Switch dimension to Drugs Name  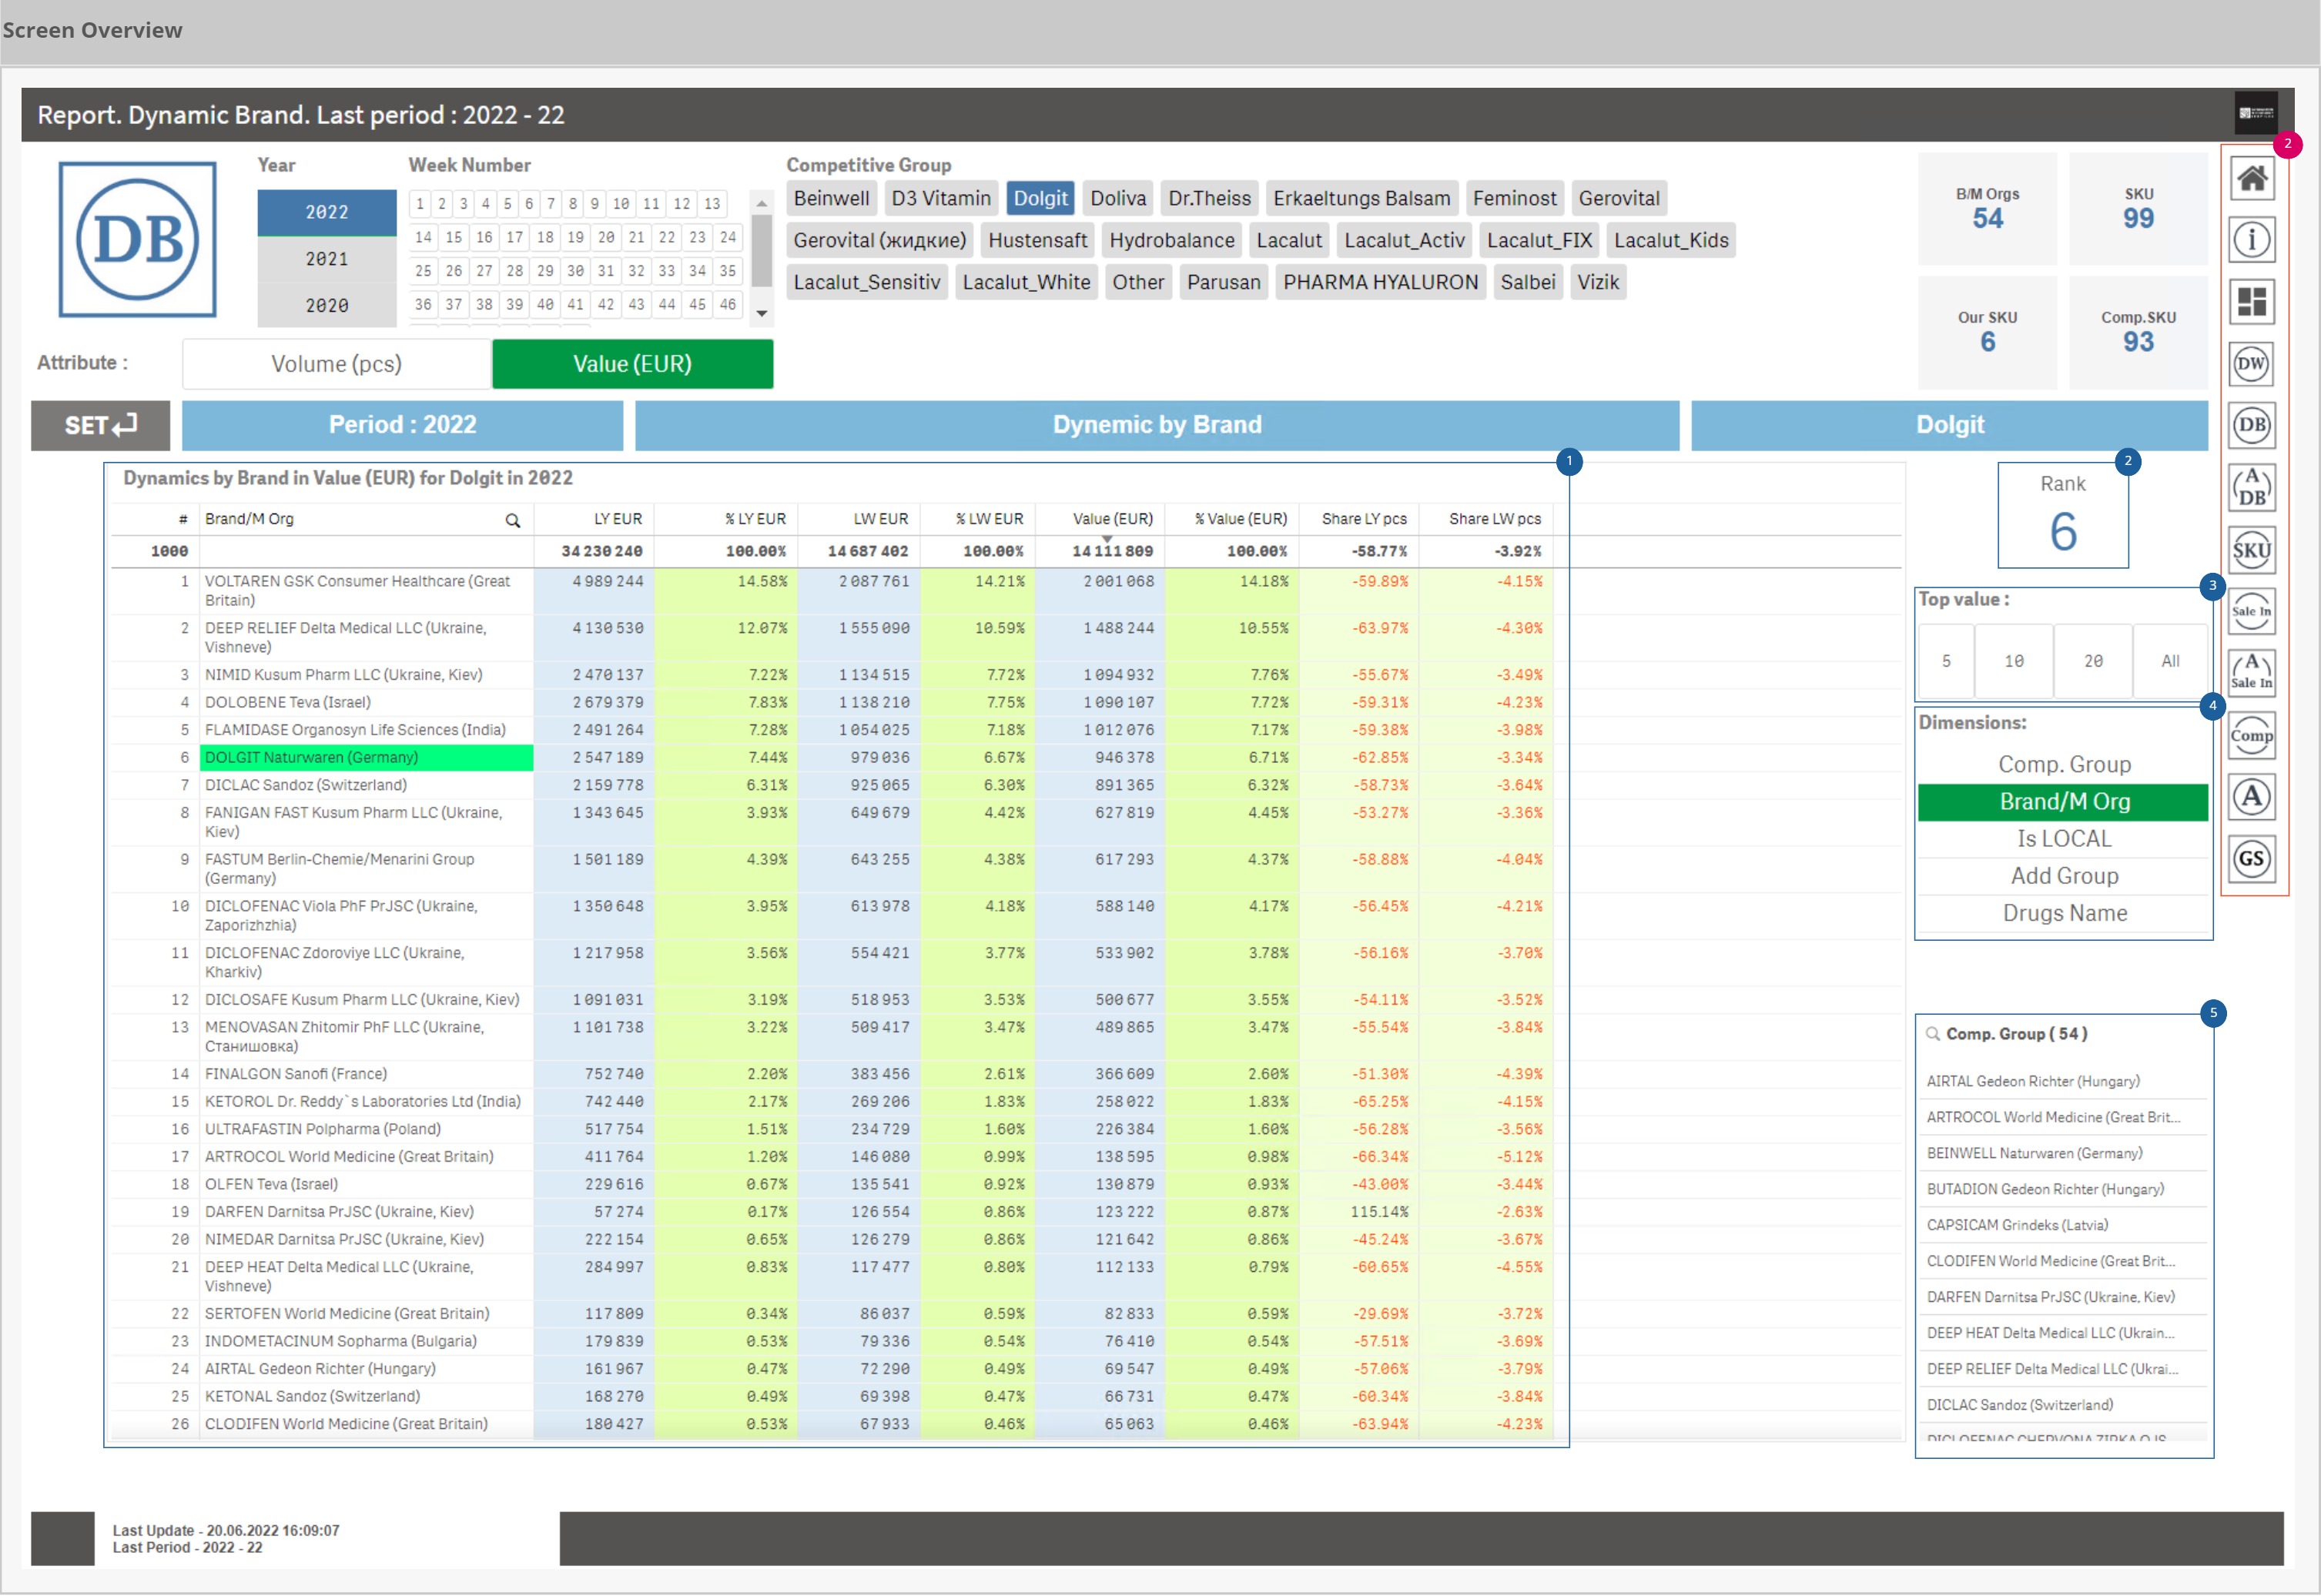(2063, 913)
